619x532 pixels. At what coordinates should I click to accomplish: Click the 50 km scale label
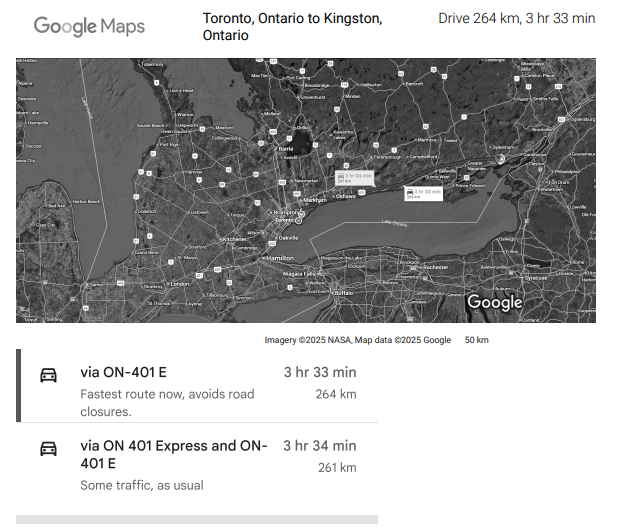pyautogui.click(x=476, y=340)
